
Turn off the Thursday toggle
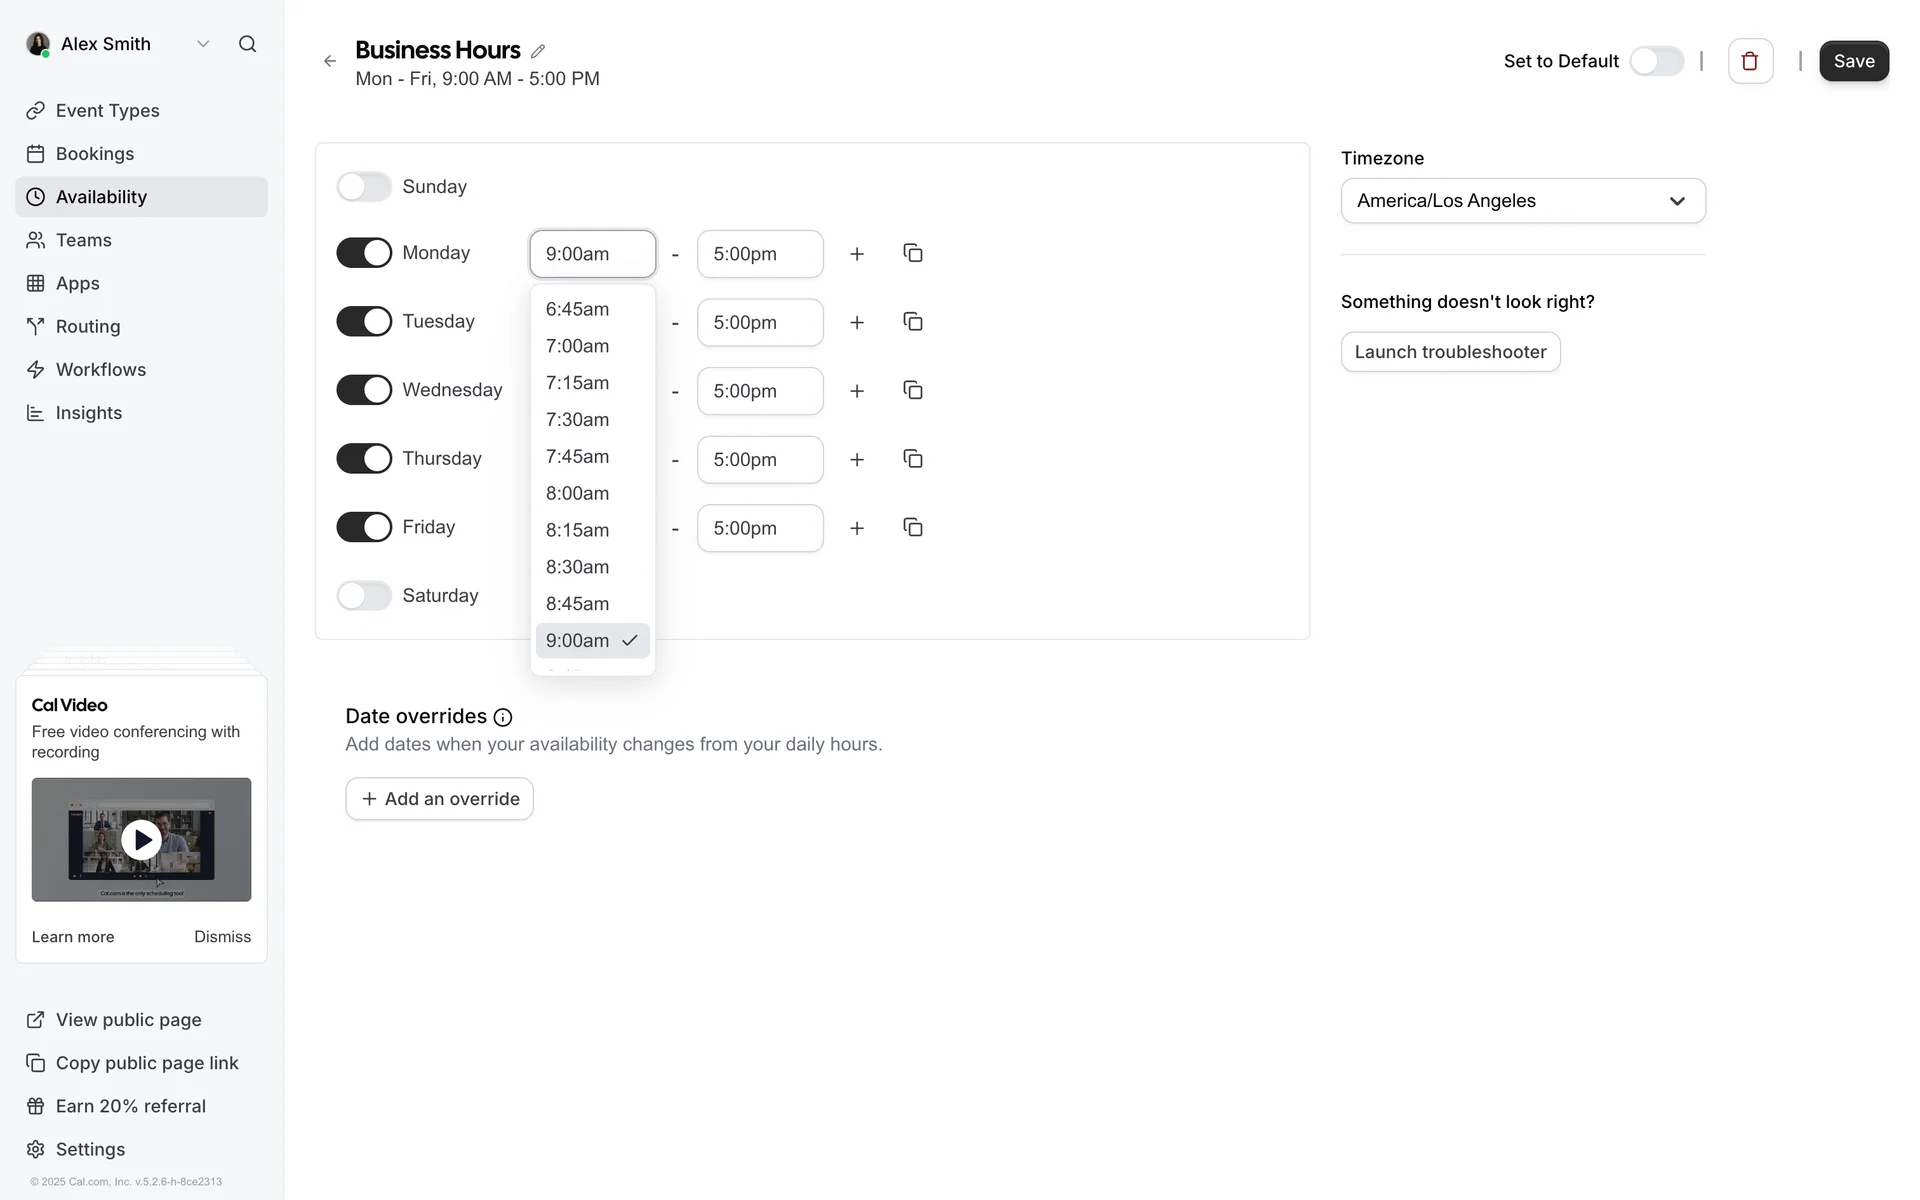point(364,459)
